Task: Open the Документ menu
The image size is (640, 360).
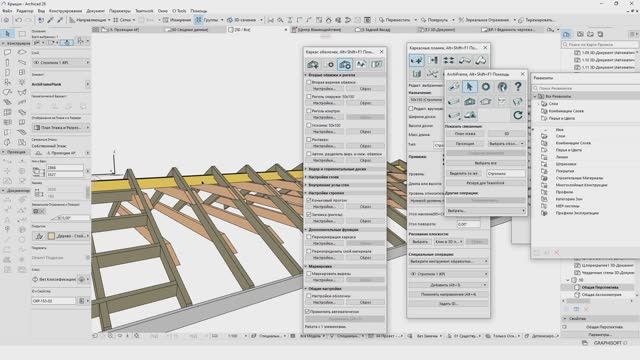Action: coord(96,11)
